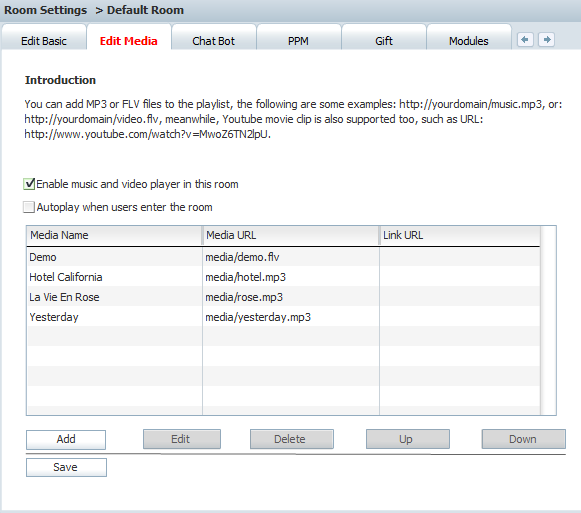Click the Delete media button

point(292,439)
